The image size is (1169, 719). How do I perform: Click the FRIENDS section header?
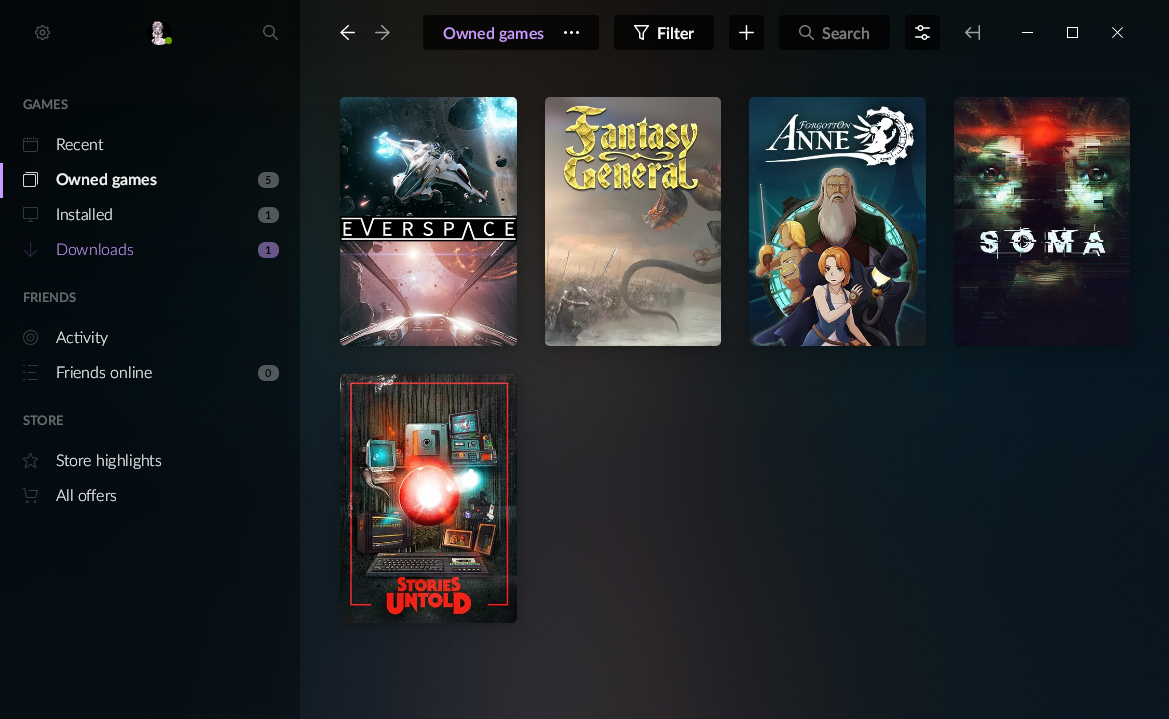coord(49,298)
